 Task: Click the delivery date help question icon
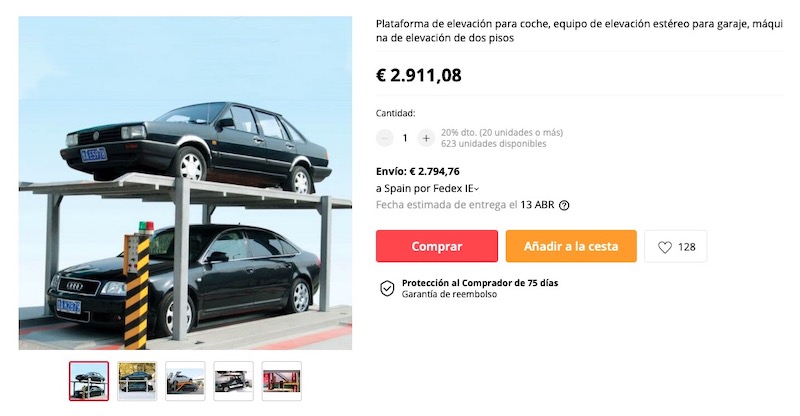coord(564,205)
